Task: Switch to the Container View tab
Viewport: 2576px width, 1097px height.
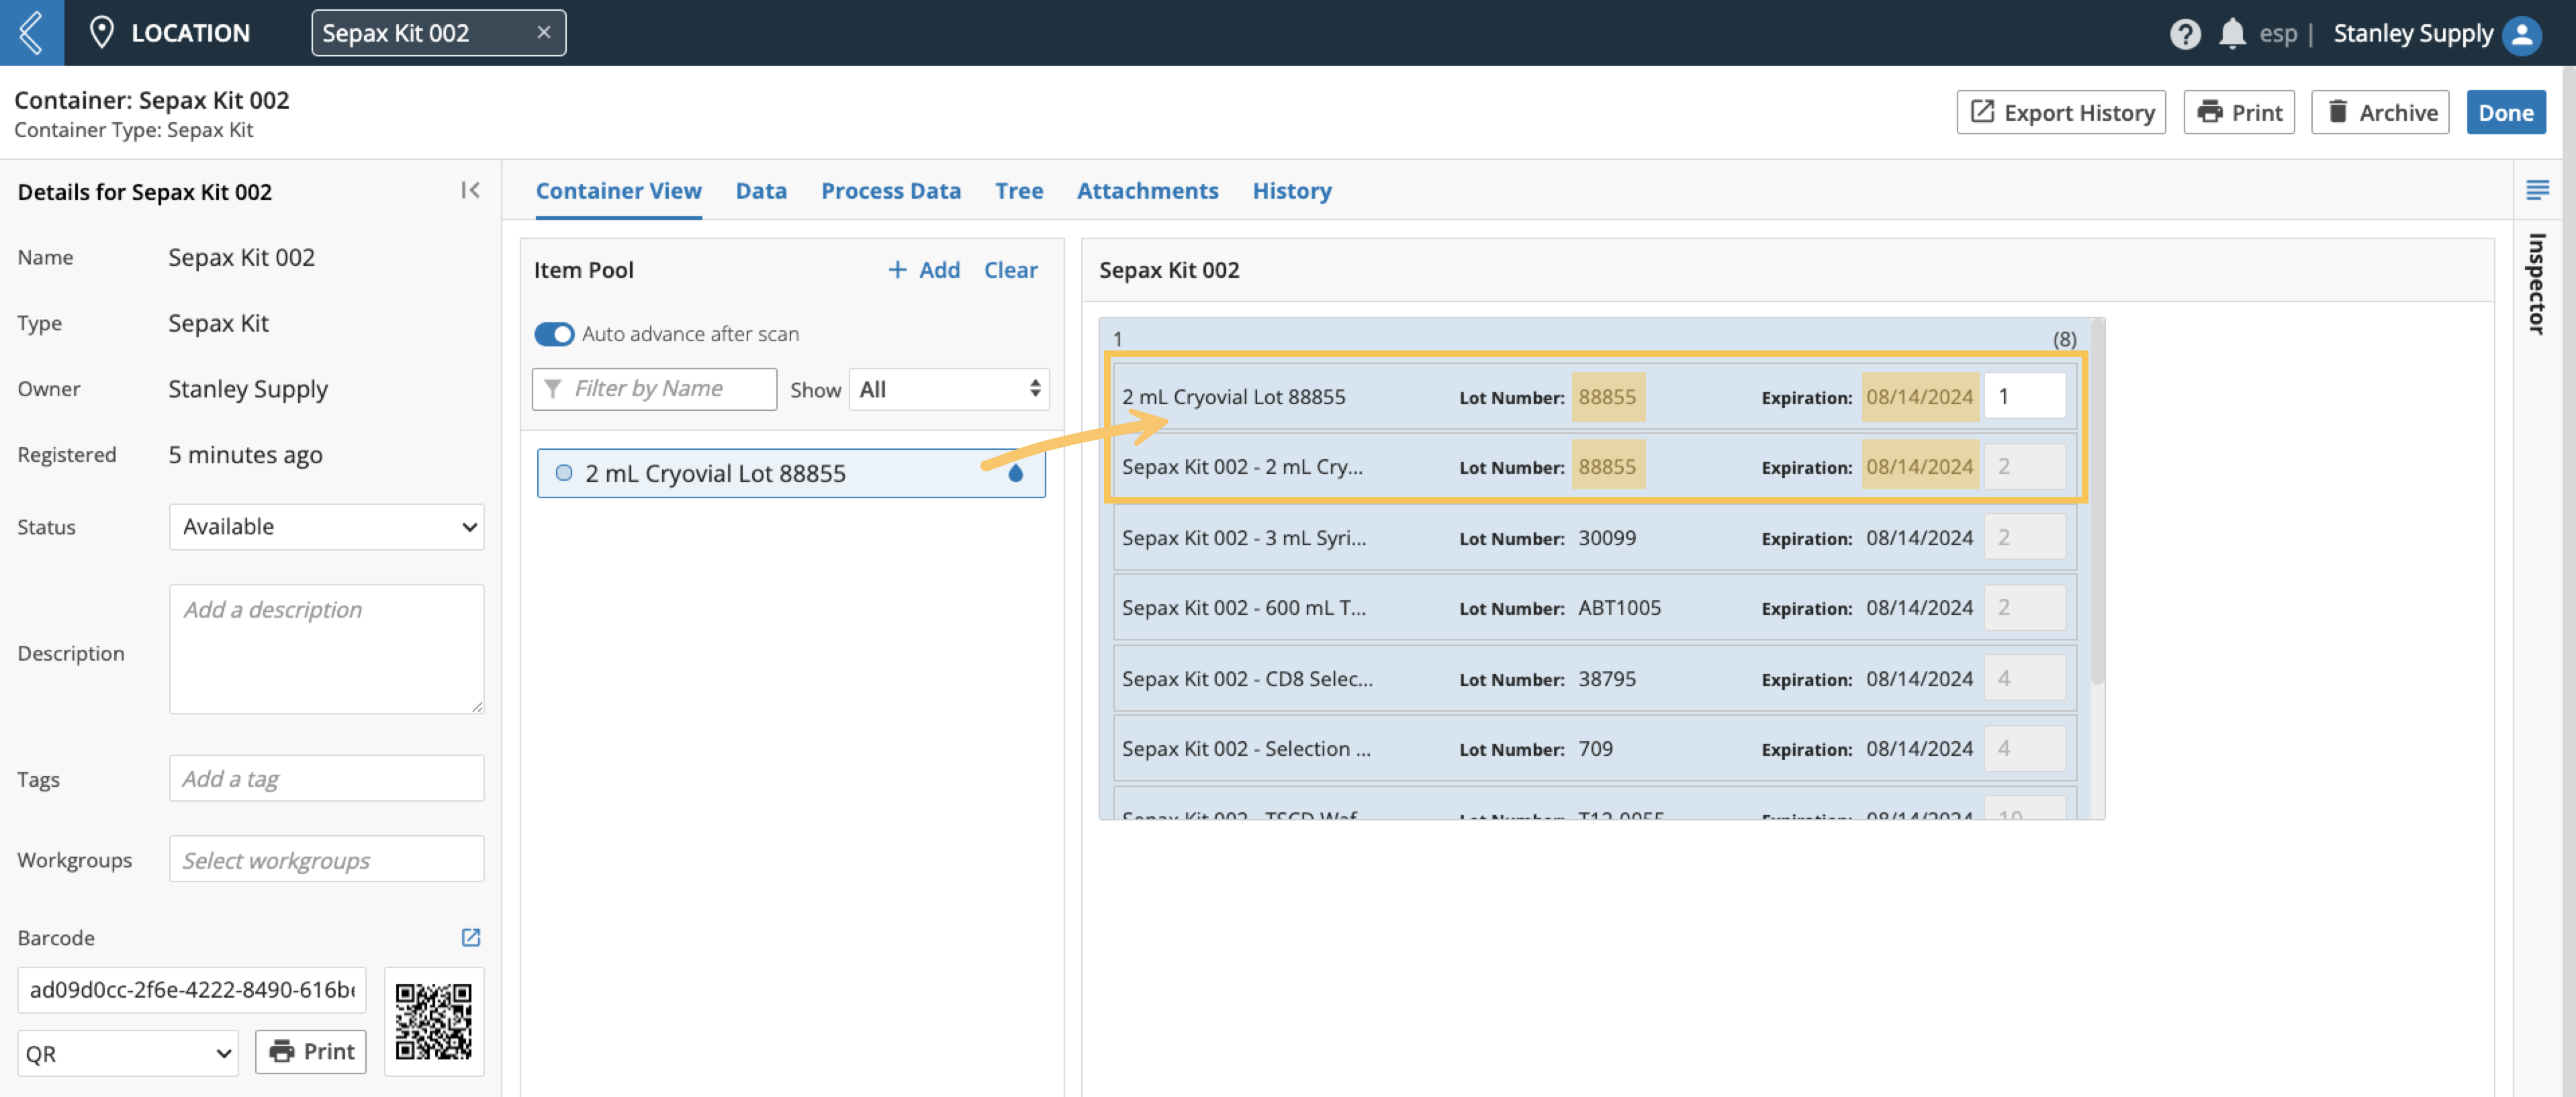Action: click(x=618, y=190)
